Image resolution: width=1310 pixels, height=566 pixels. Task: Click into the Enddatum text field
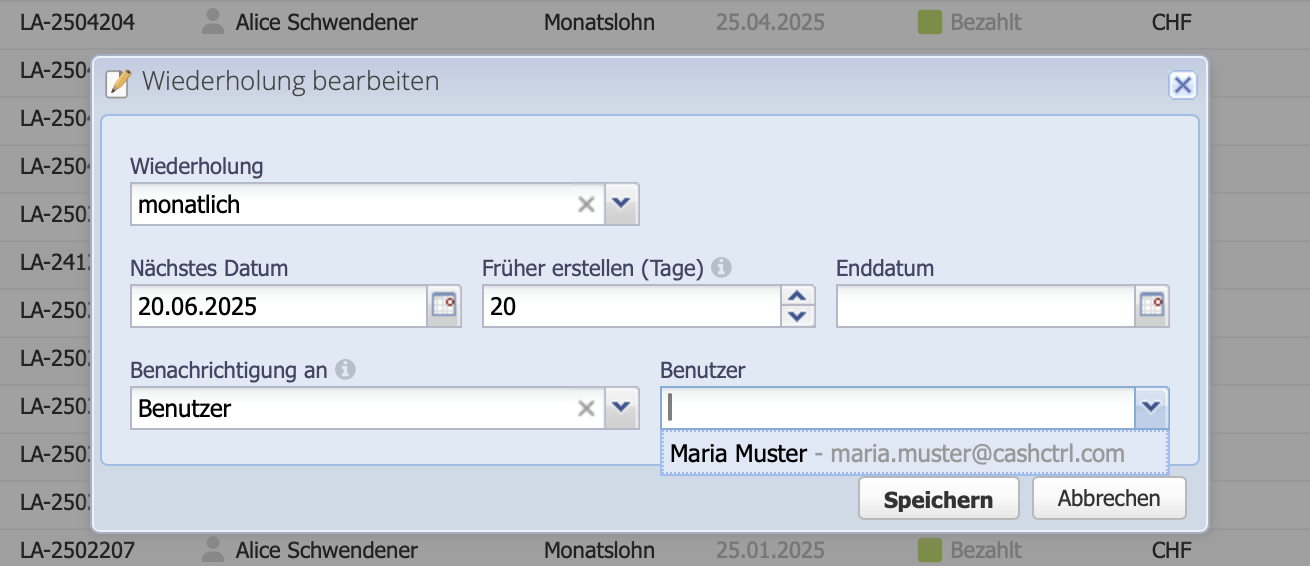[985, 306]
